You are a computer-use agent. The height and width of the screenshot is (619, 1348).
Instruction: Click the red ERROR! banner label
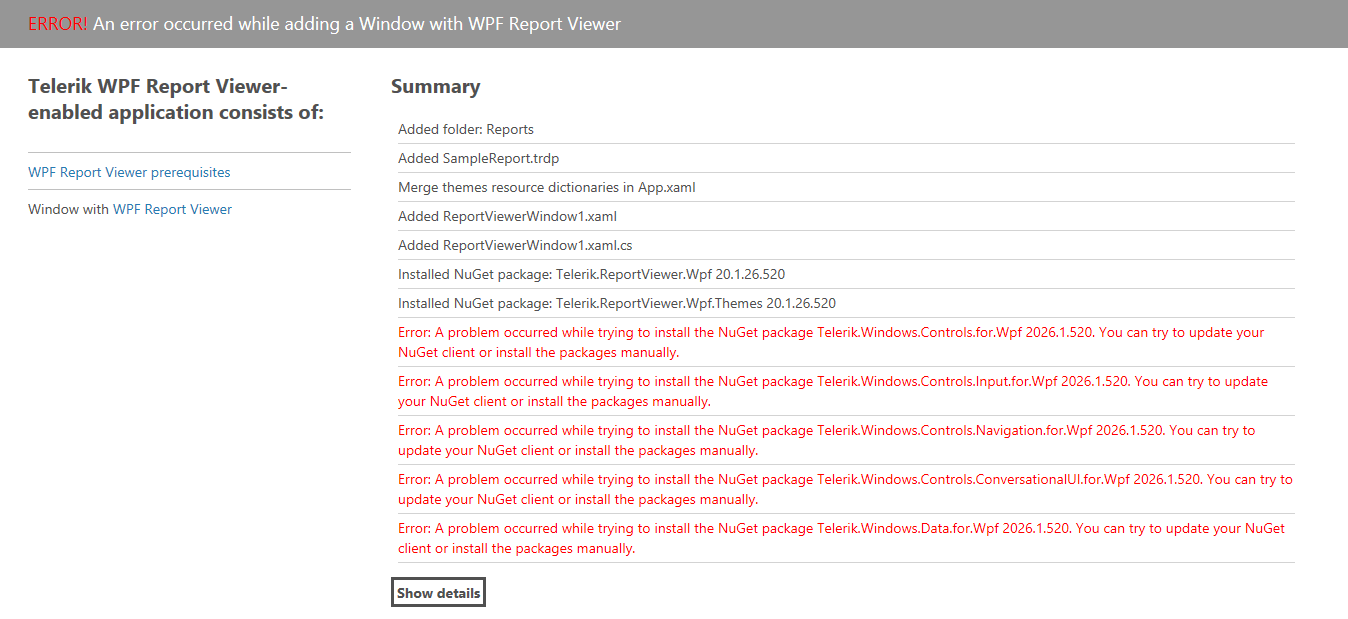[x=58, y=23]
